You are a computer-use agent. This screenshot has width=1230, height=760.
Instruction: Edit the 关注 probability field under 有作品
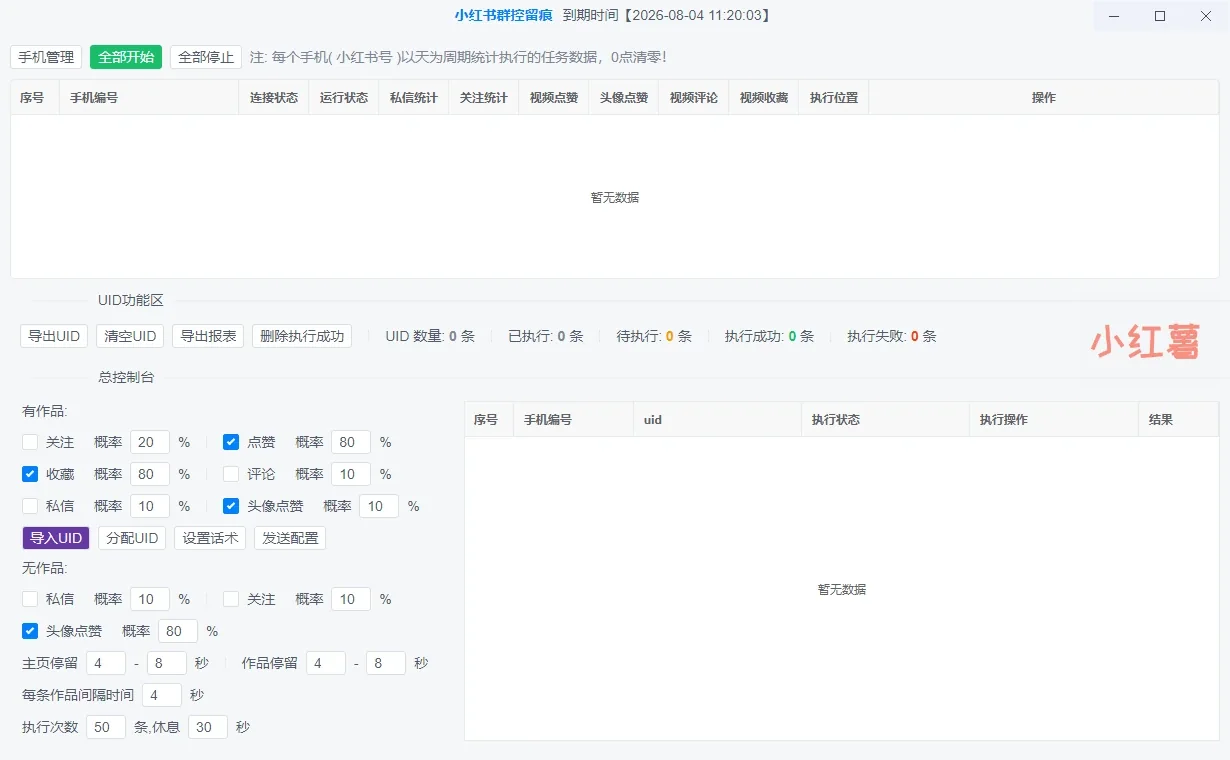click(150, 442)
